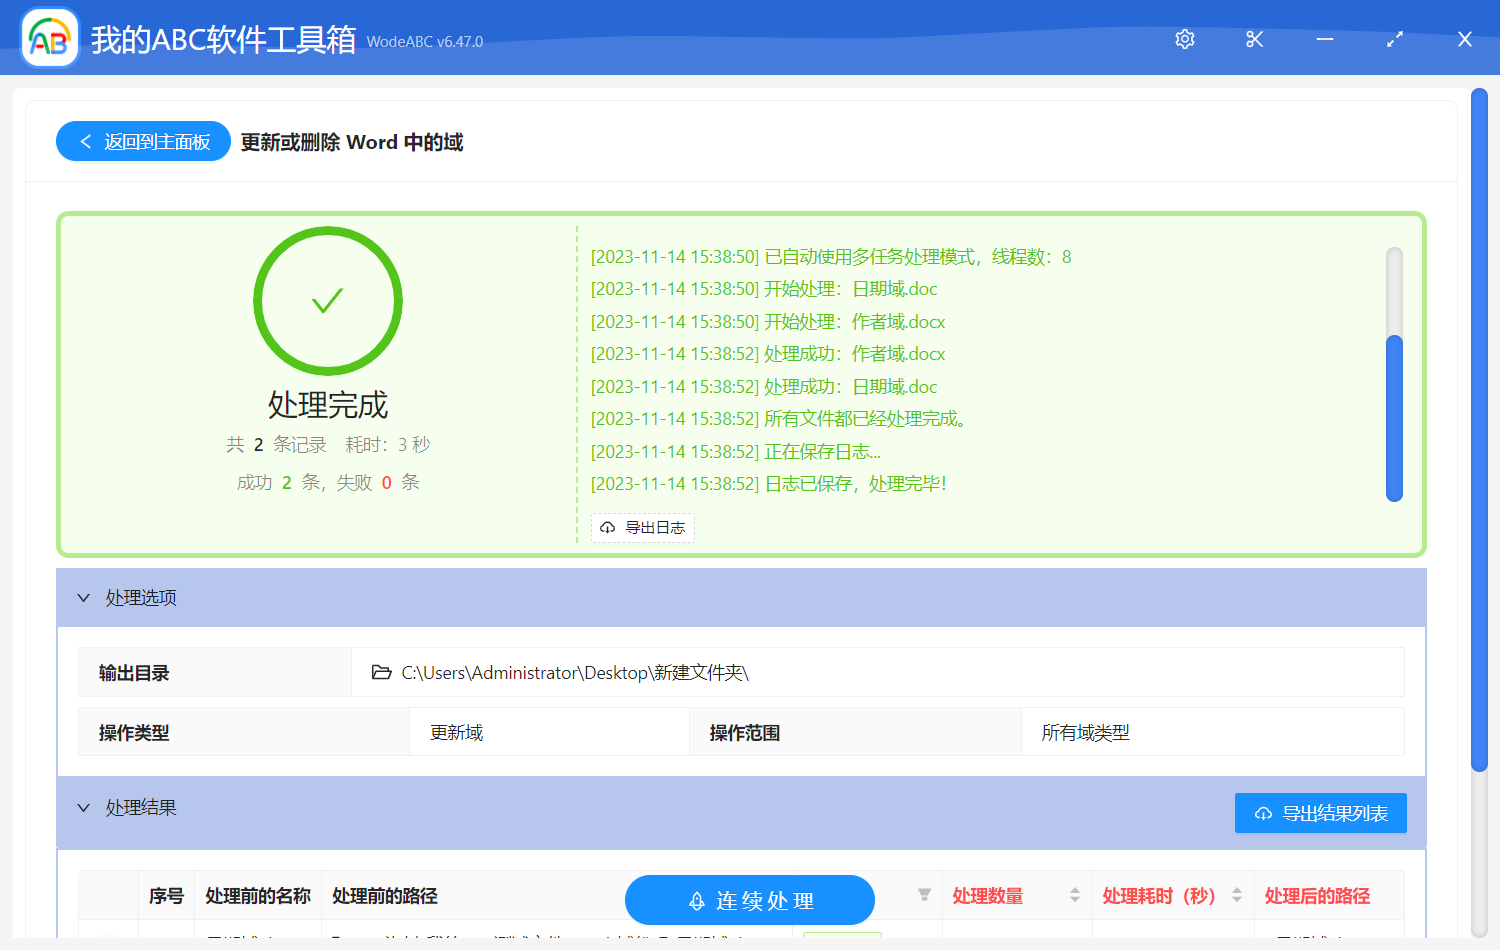This screenshot has width=1500, height=950.
Task: Open the settings gear in the title bar
Action: pyautogui.click(x=1184, y=39)
